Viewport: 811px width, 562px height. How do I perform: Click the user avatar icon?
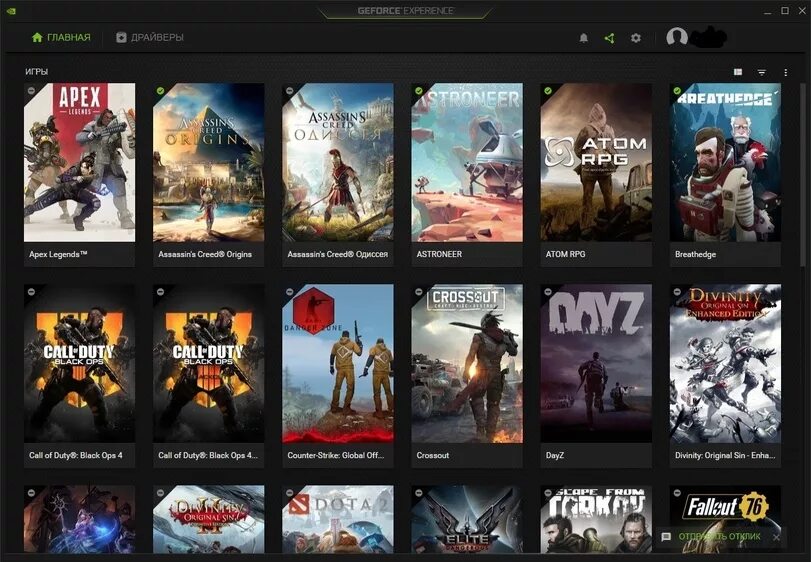(677, 37)
